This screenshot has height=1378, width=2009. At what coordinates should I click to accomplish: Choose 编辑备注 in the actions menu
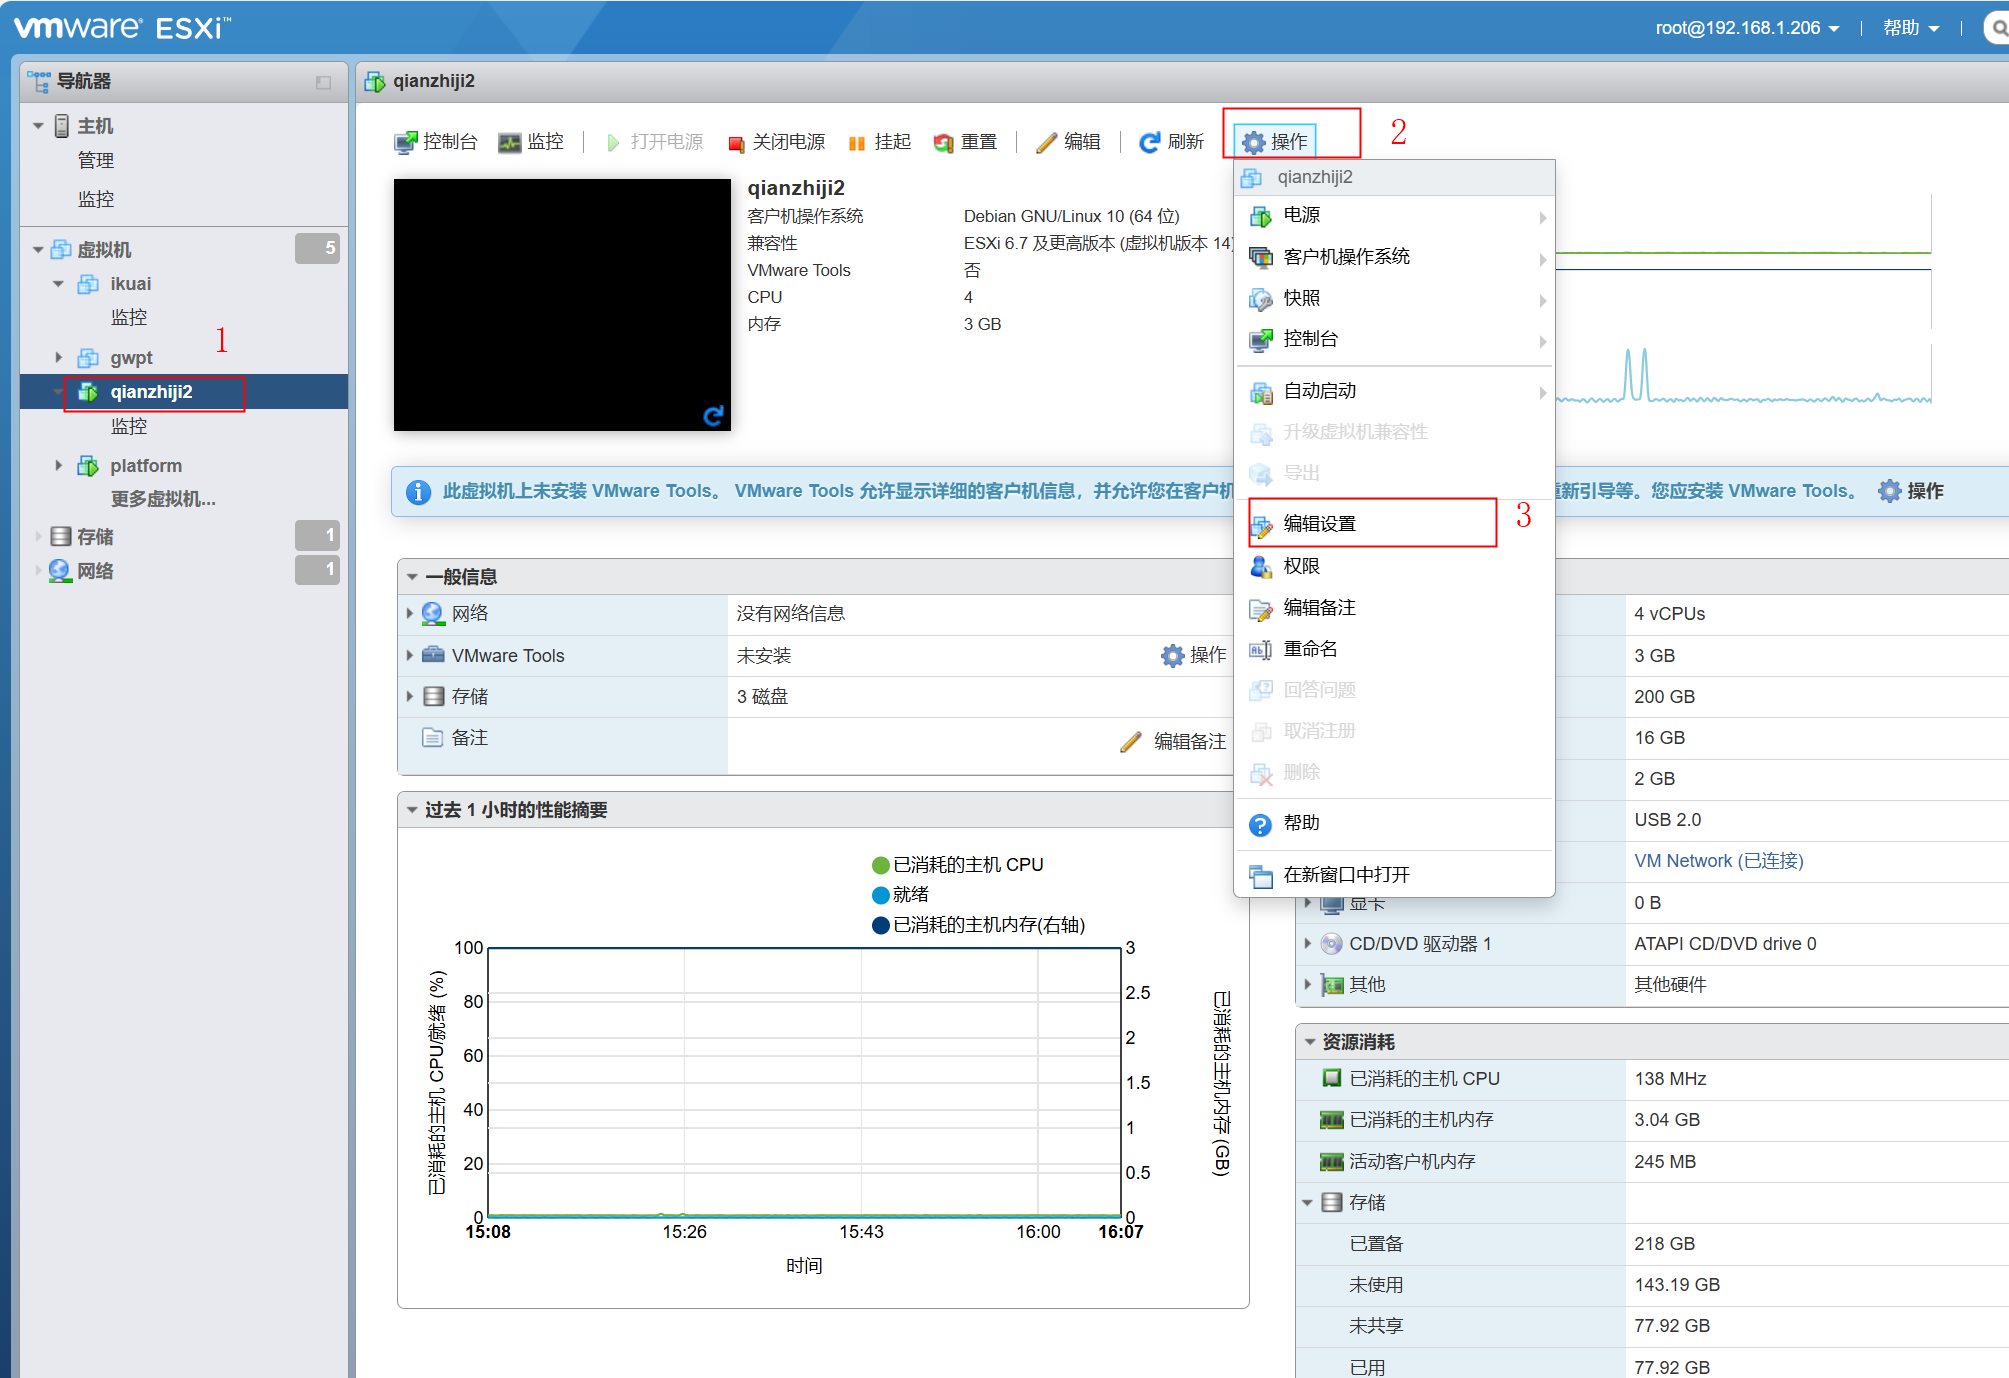1394,608
